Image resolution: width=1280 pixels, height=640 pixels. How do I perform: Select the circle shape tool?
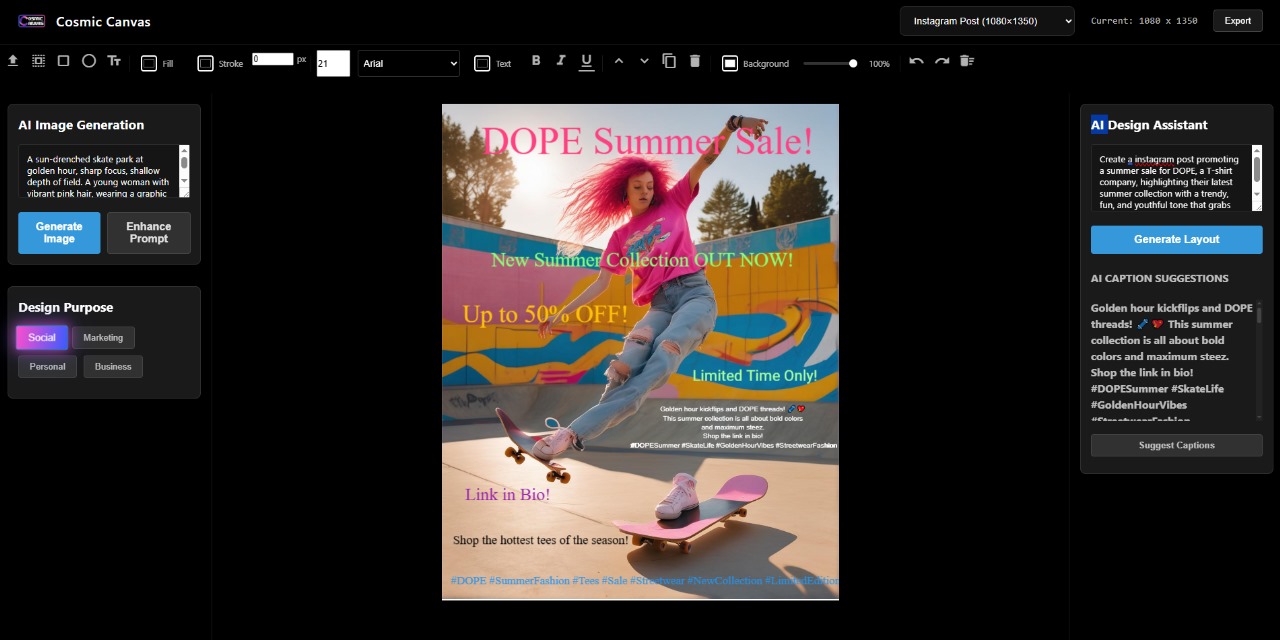[x=89, y=61]
